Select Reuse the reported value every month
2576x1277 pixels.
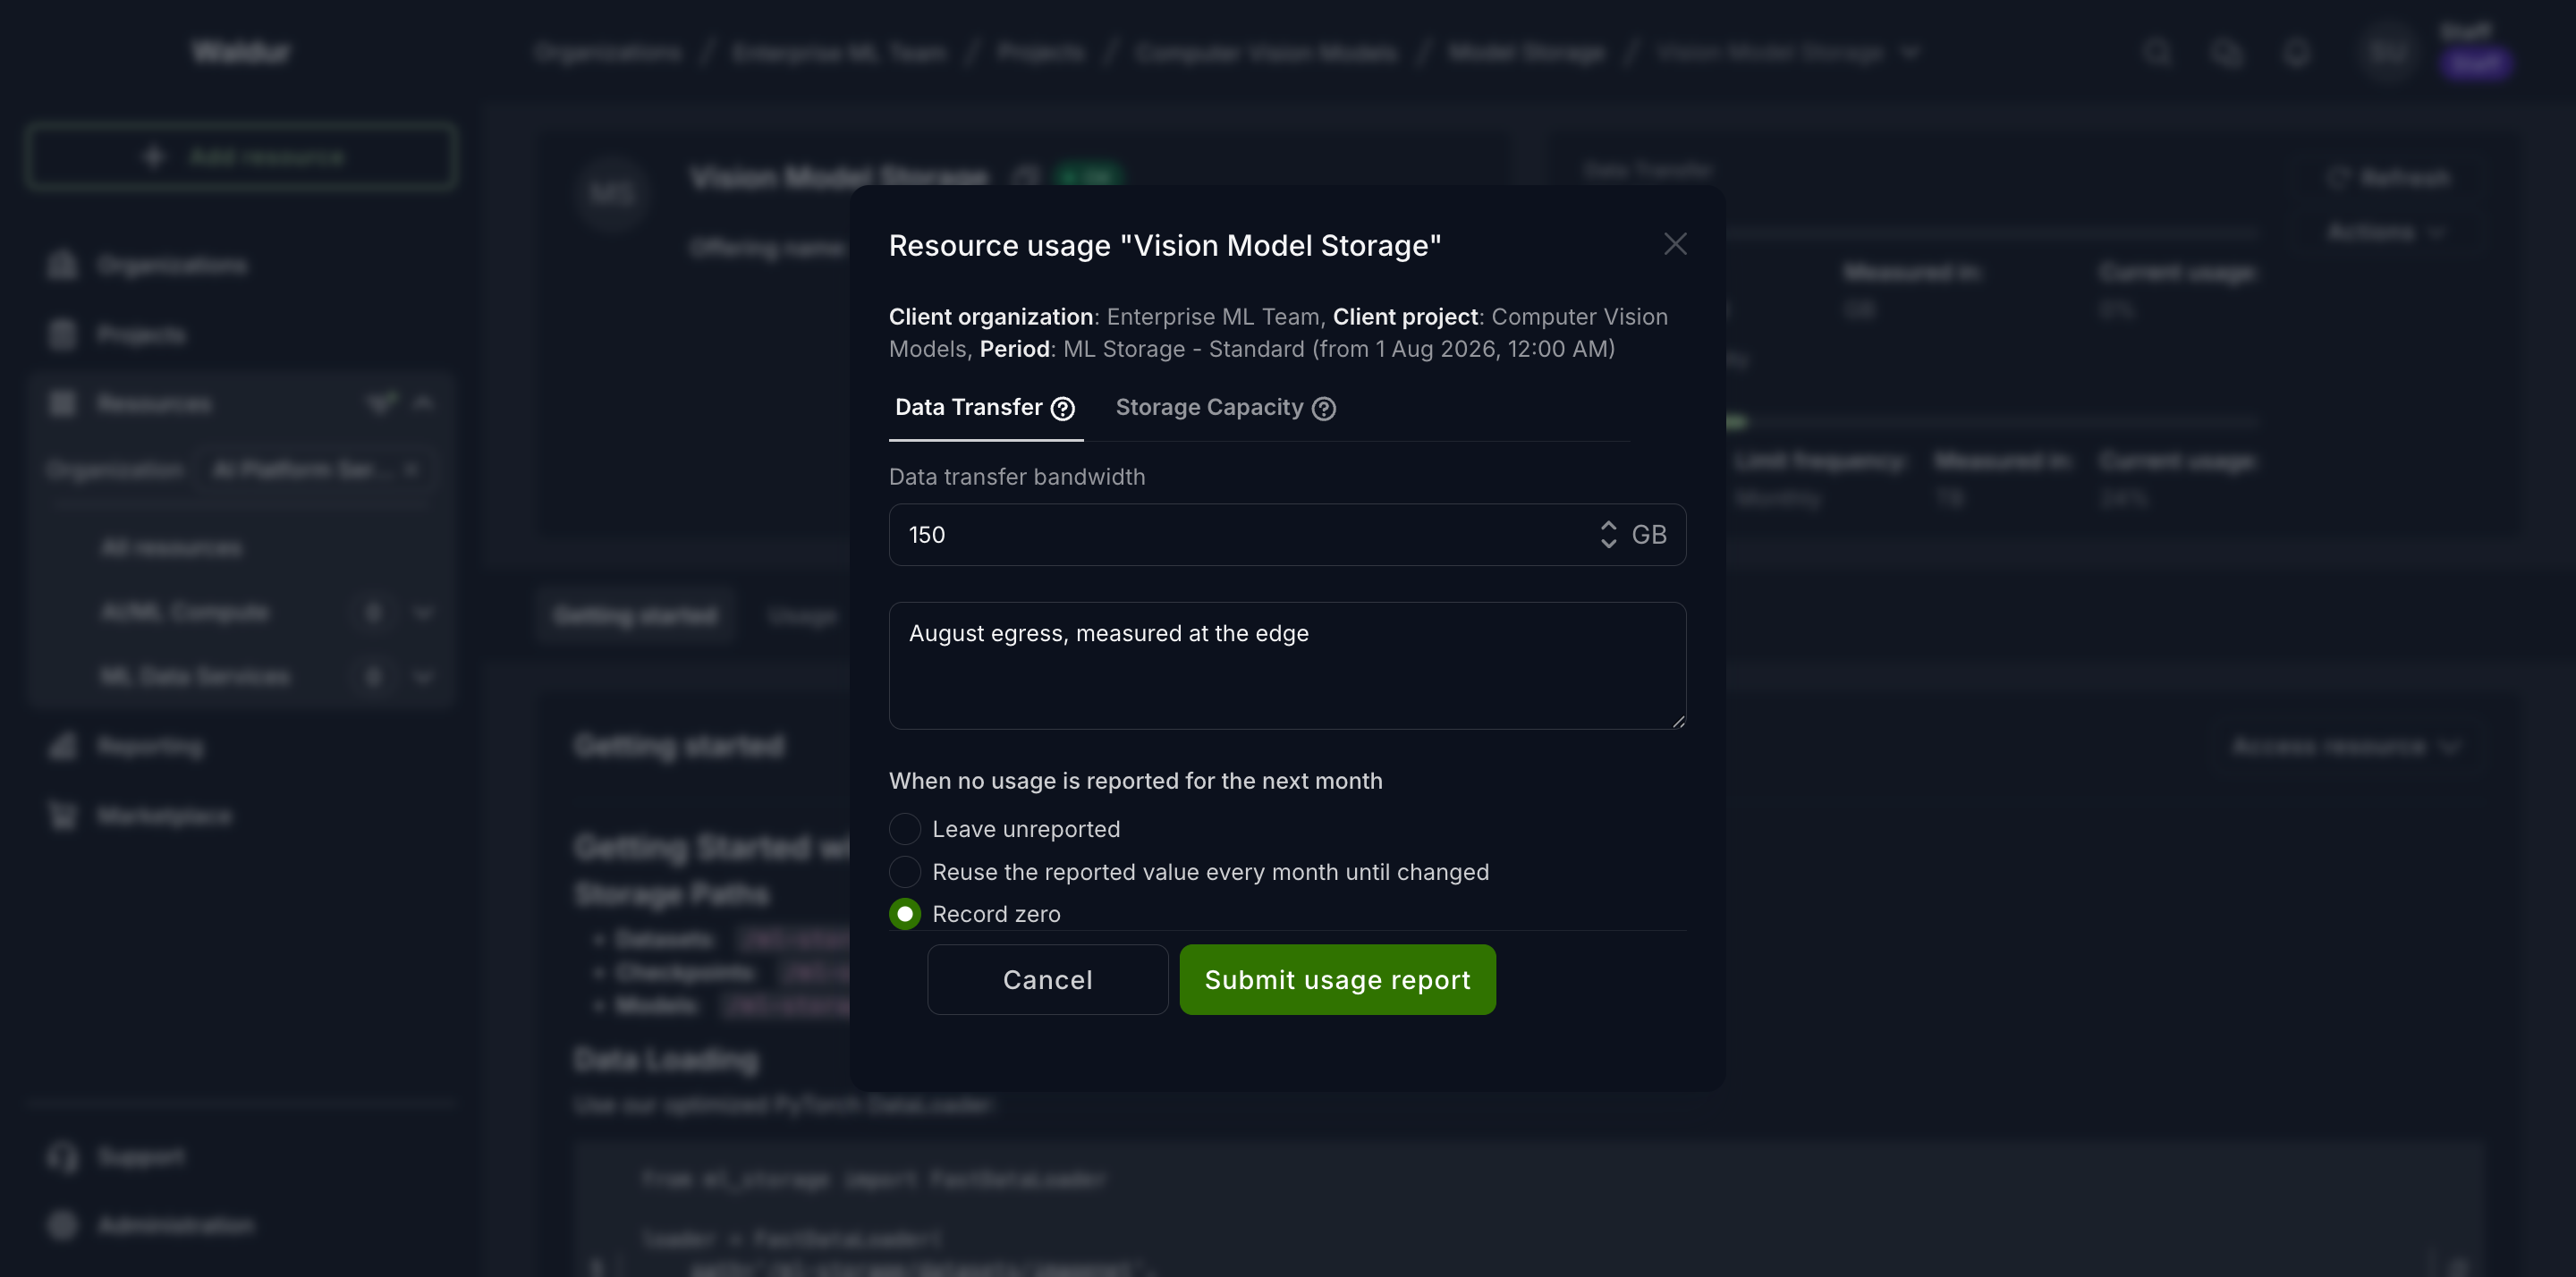905,872
